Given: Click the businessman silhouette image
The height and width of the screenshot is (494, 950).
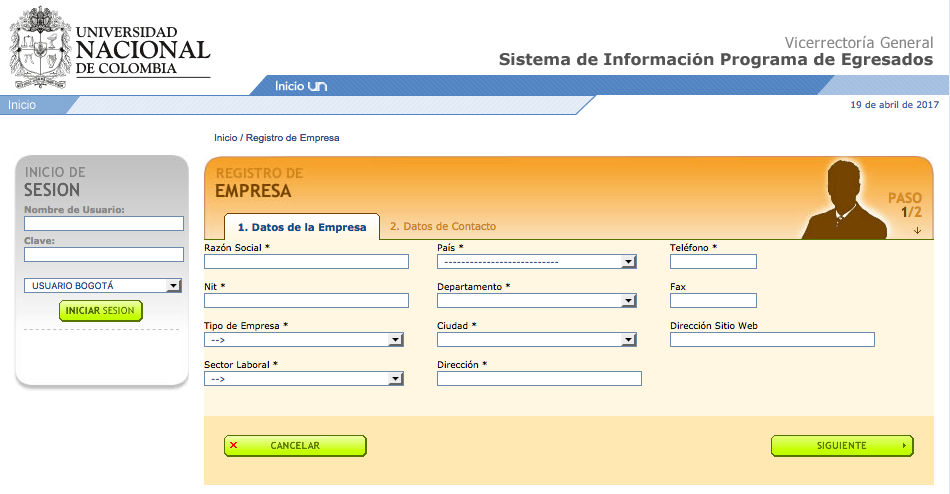Looking at the screenshot, I should pyautogui.click(x=845, y=199).
